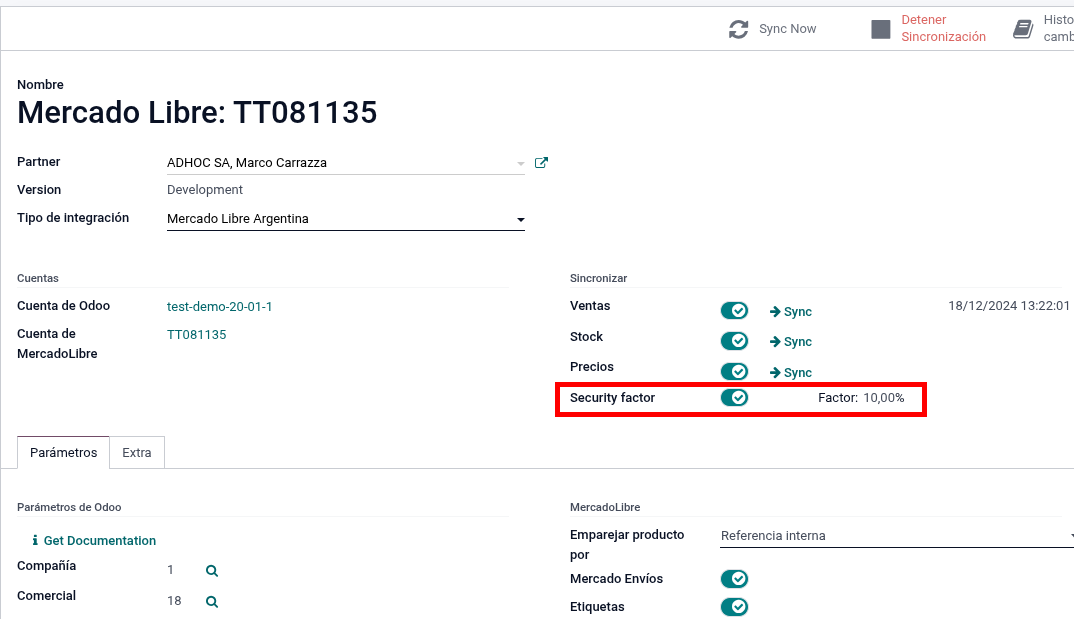Disable the Security factor switch
Viewport: 1074px width, 619px height.
(x=734, y=398)
